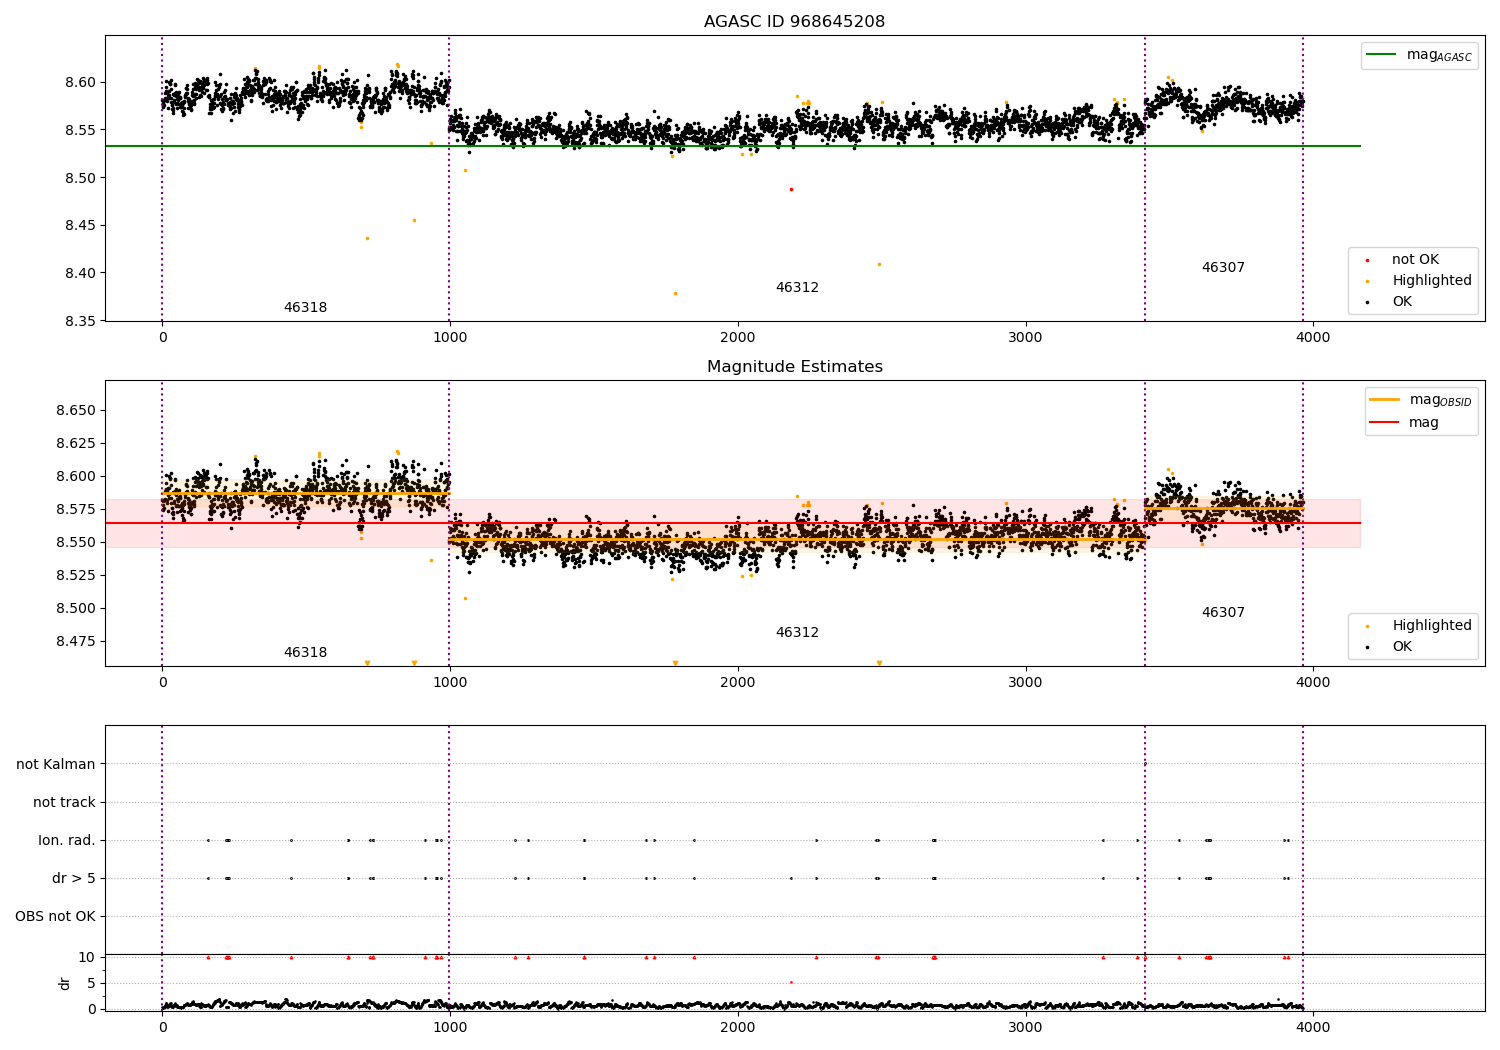Click x-axis tick 3000 under Magnitude Estimates plot

click(x=1026, y=683)
